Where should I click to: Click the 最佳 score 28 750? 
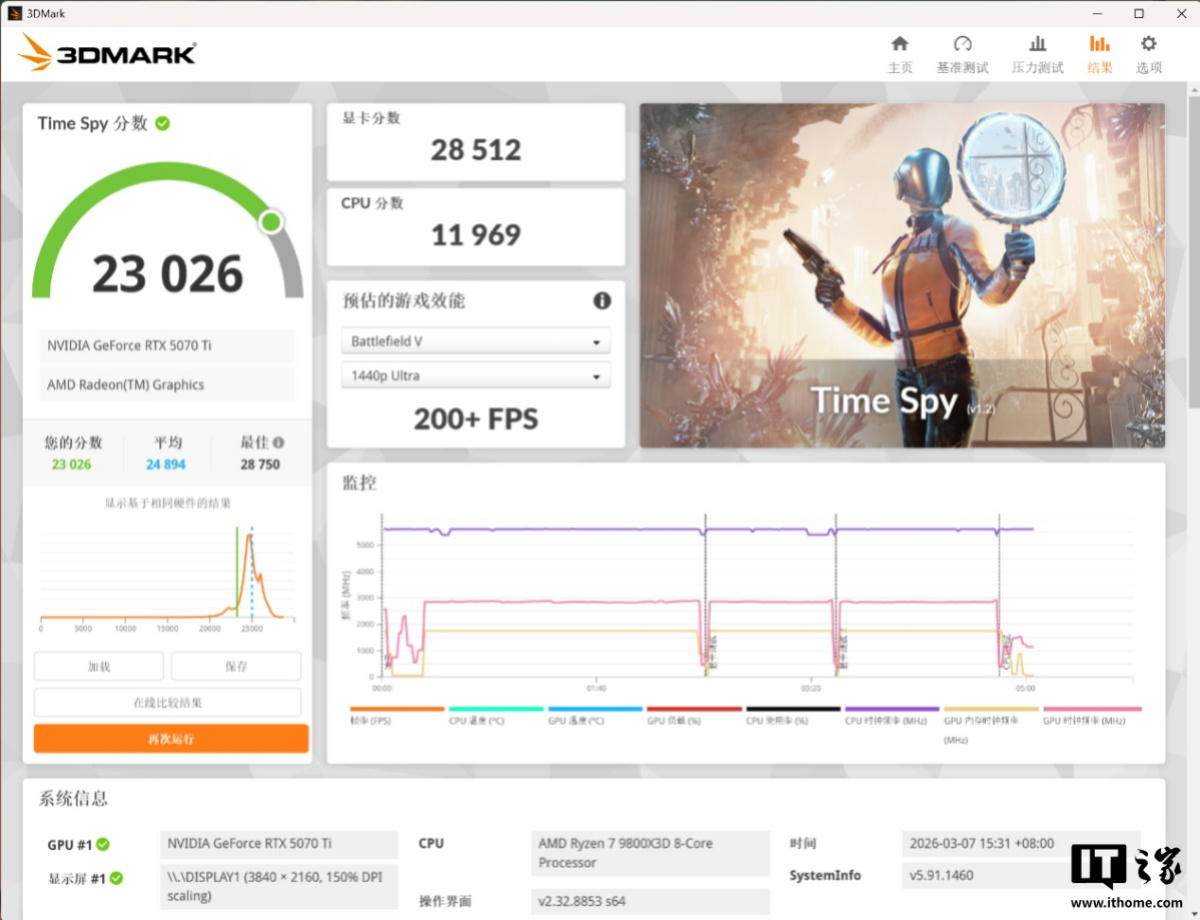coord(260,464)
